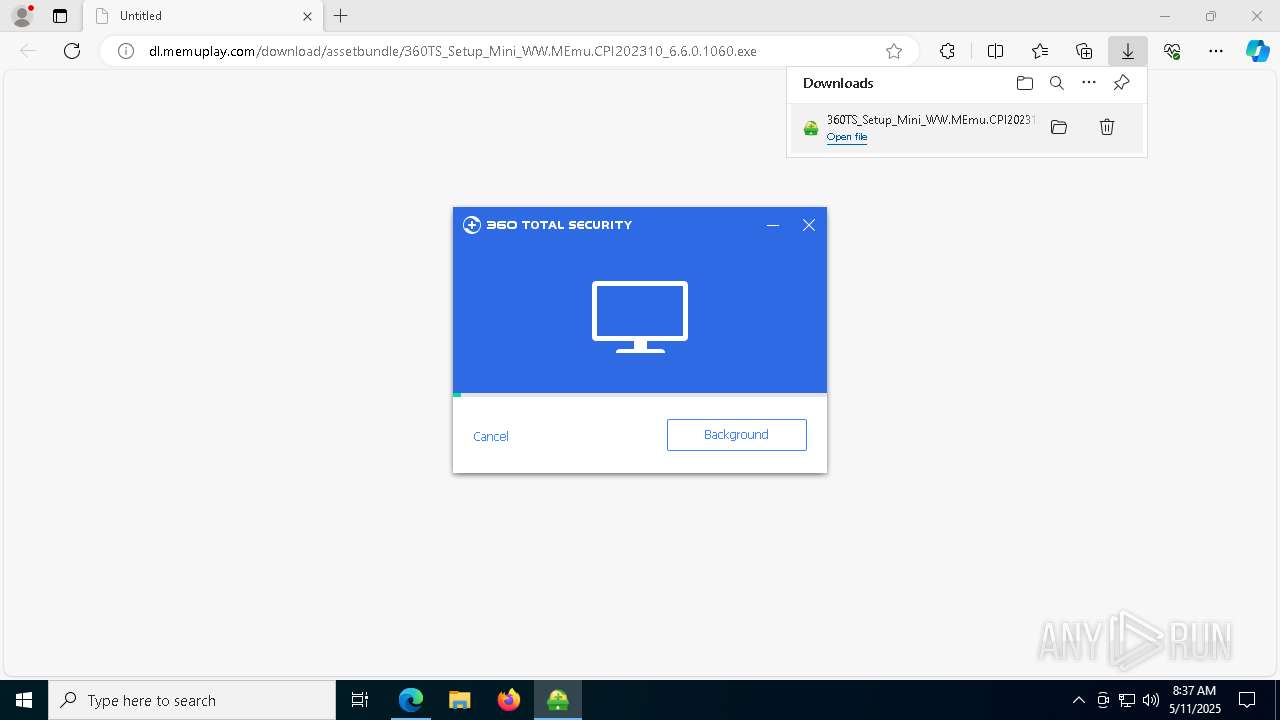Select the 360 installer taskbar icon
The width and height of the screenshot is (1280, 720).
pos(558,700)
